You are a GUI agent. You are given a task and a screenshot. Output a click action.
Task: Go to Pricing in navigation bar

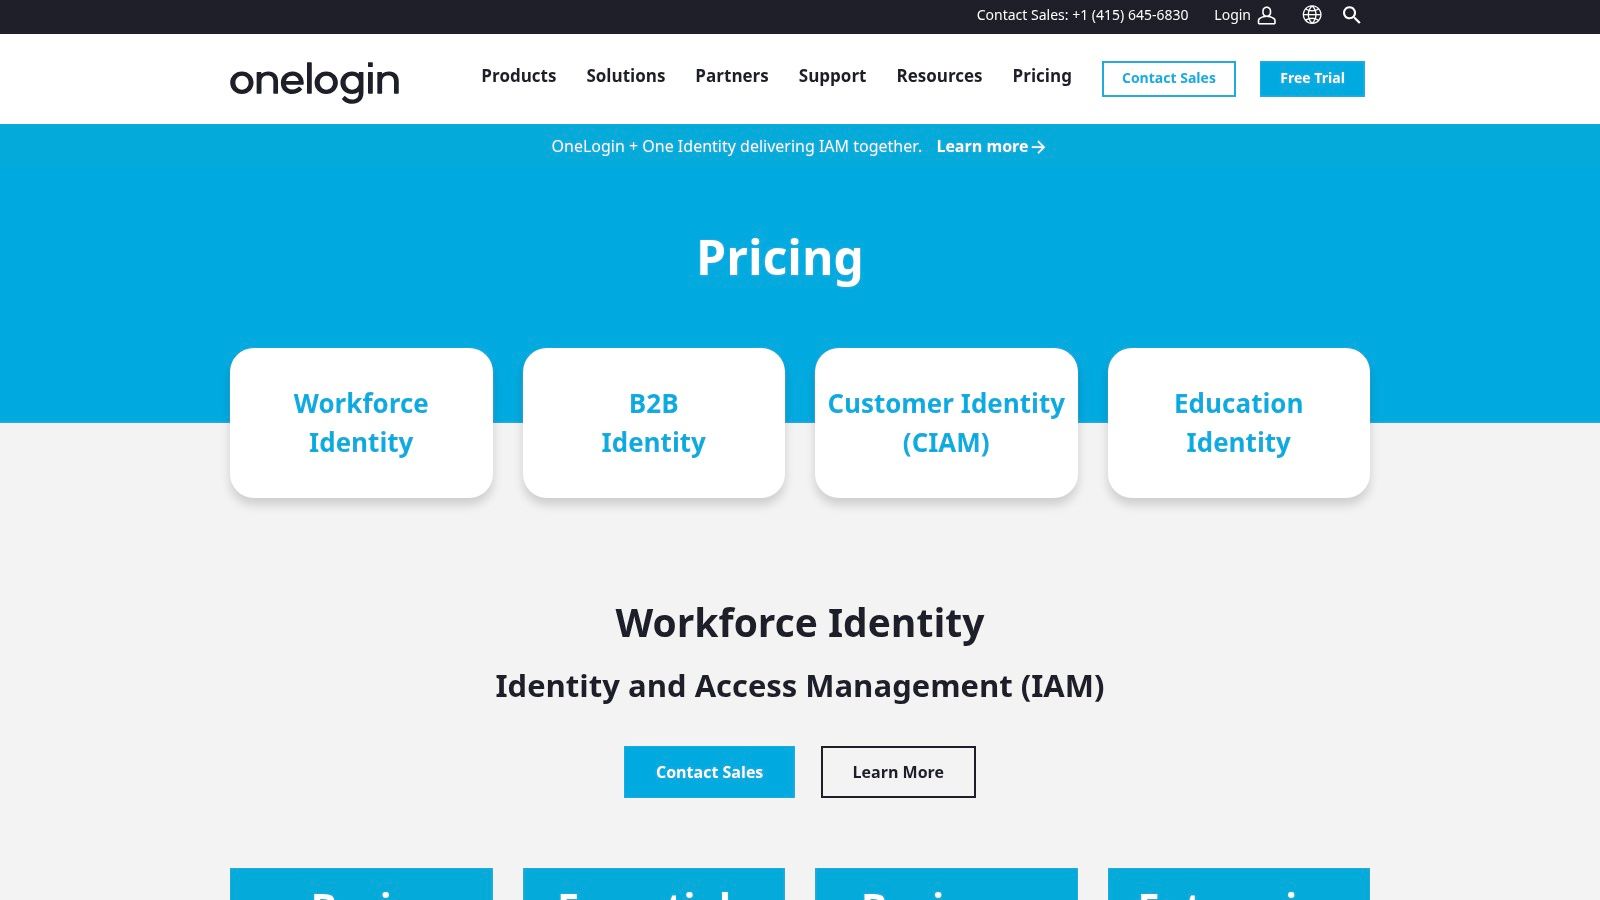(x=1041, y=76)
